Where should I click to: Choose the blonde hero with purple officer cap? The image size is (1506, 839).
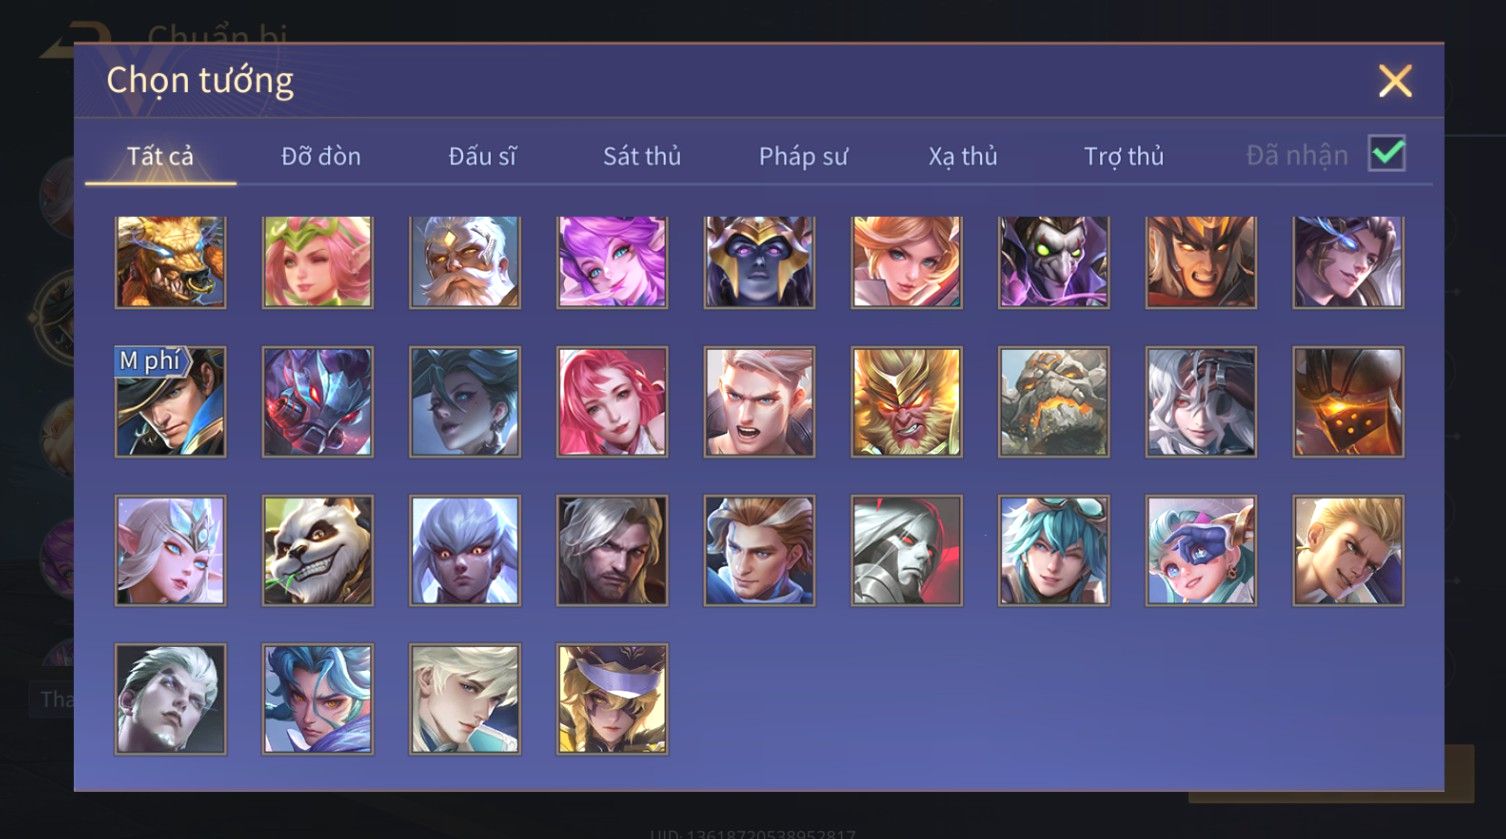(612, 699)
